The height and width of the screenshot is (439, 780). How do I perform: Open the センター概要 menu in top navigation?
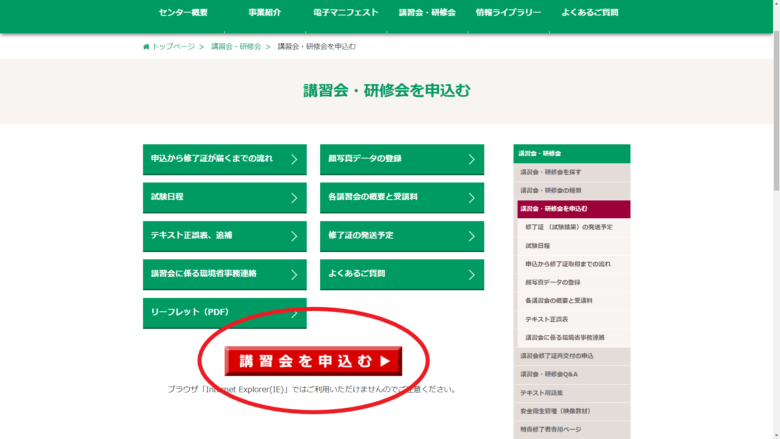click(x=183, y=13)
